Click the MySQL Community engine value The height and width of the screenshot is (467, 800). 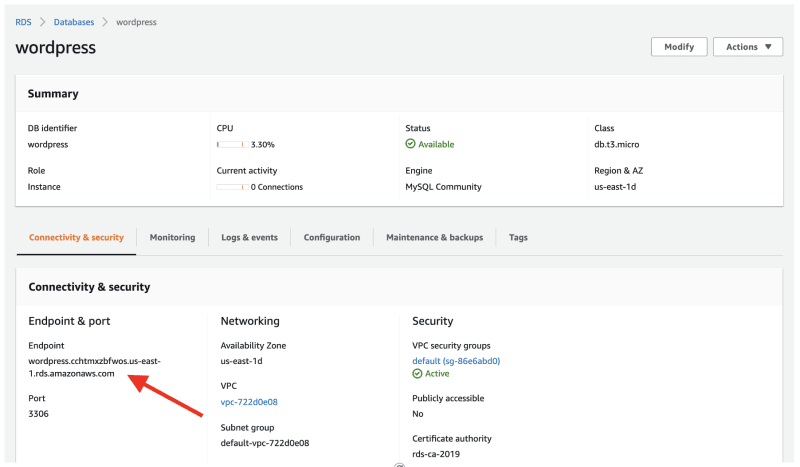click(443, 187)
